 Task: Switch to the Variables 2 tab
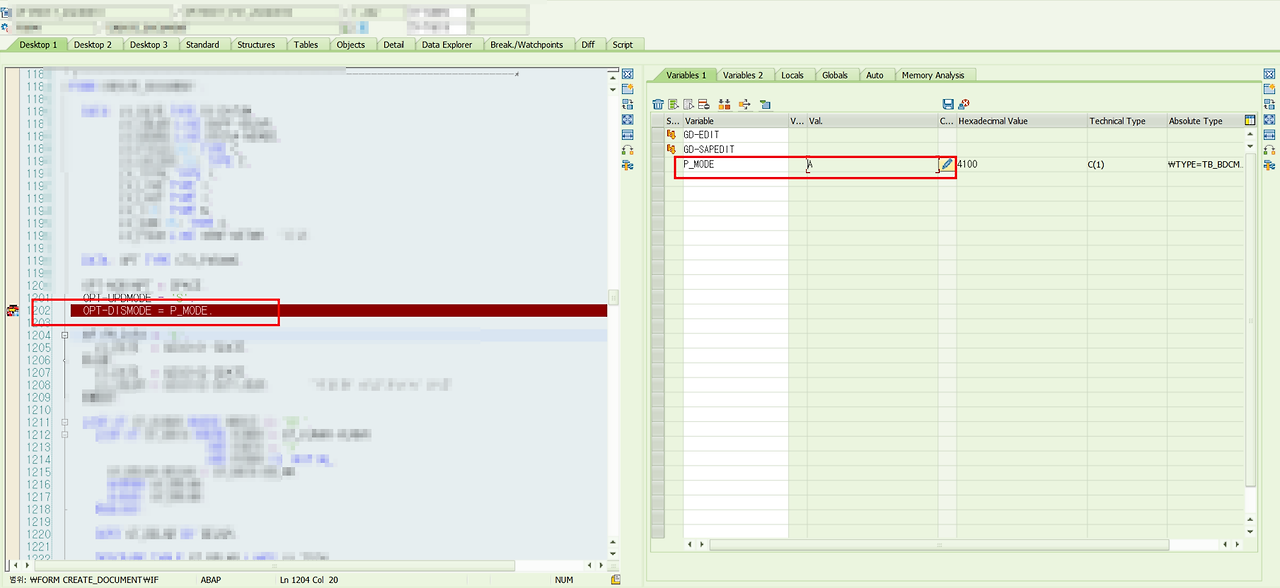(743, 75)
